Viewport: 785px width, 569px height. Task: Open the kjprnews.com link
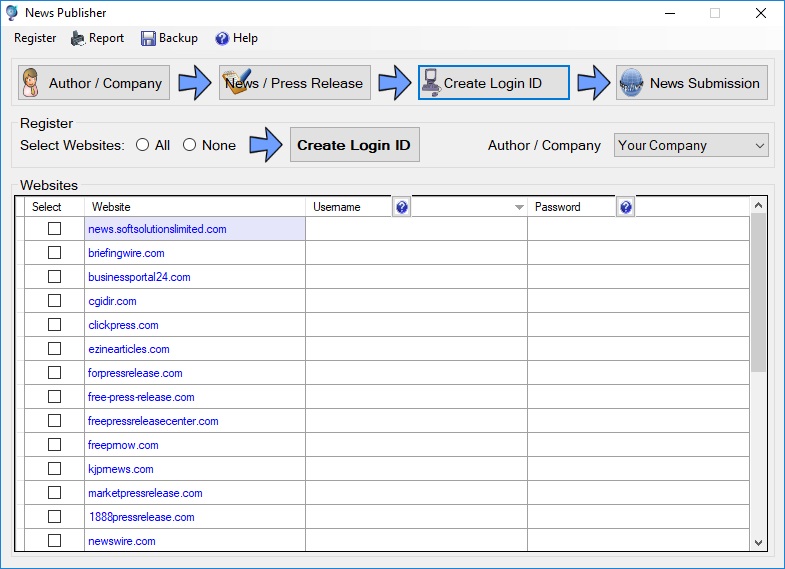coord(121,469)
